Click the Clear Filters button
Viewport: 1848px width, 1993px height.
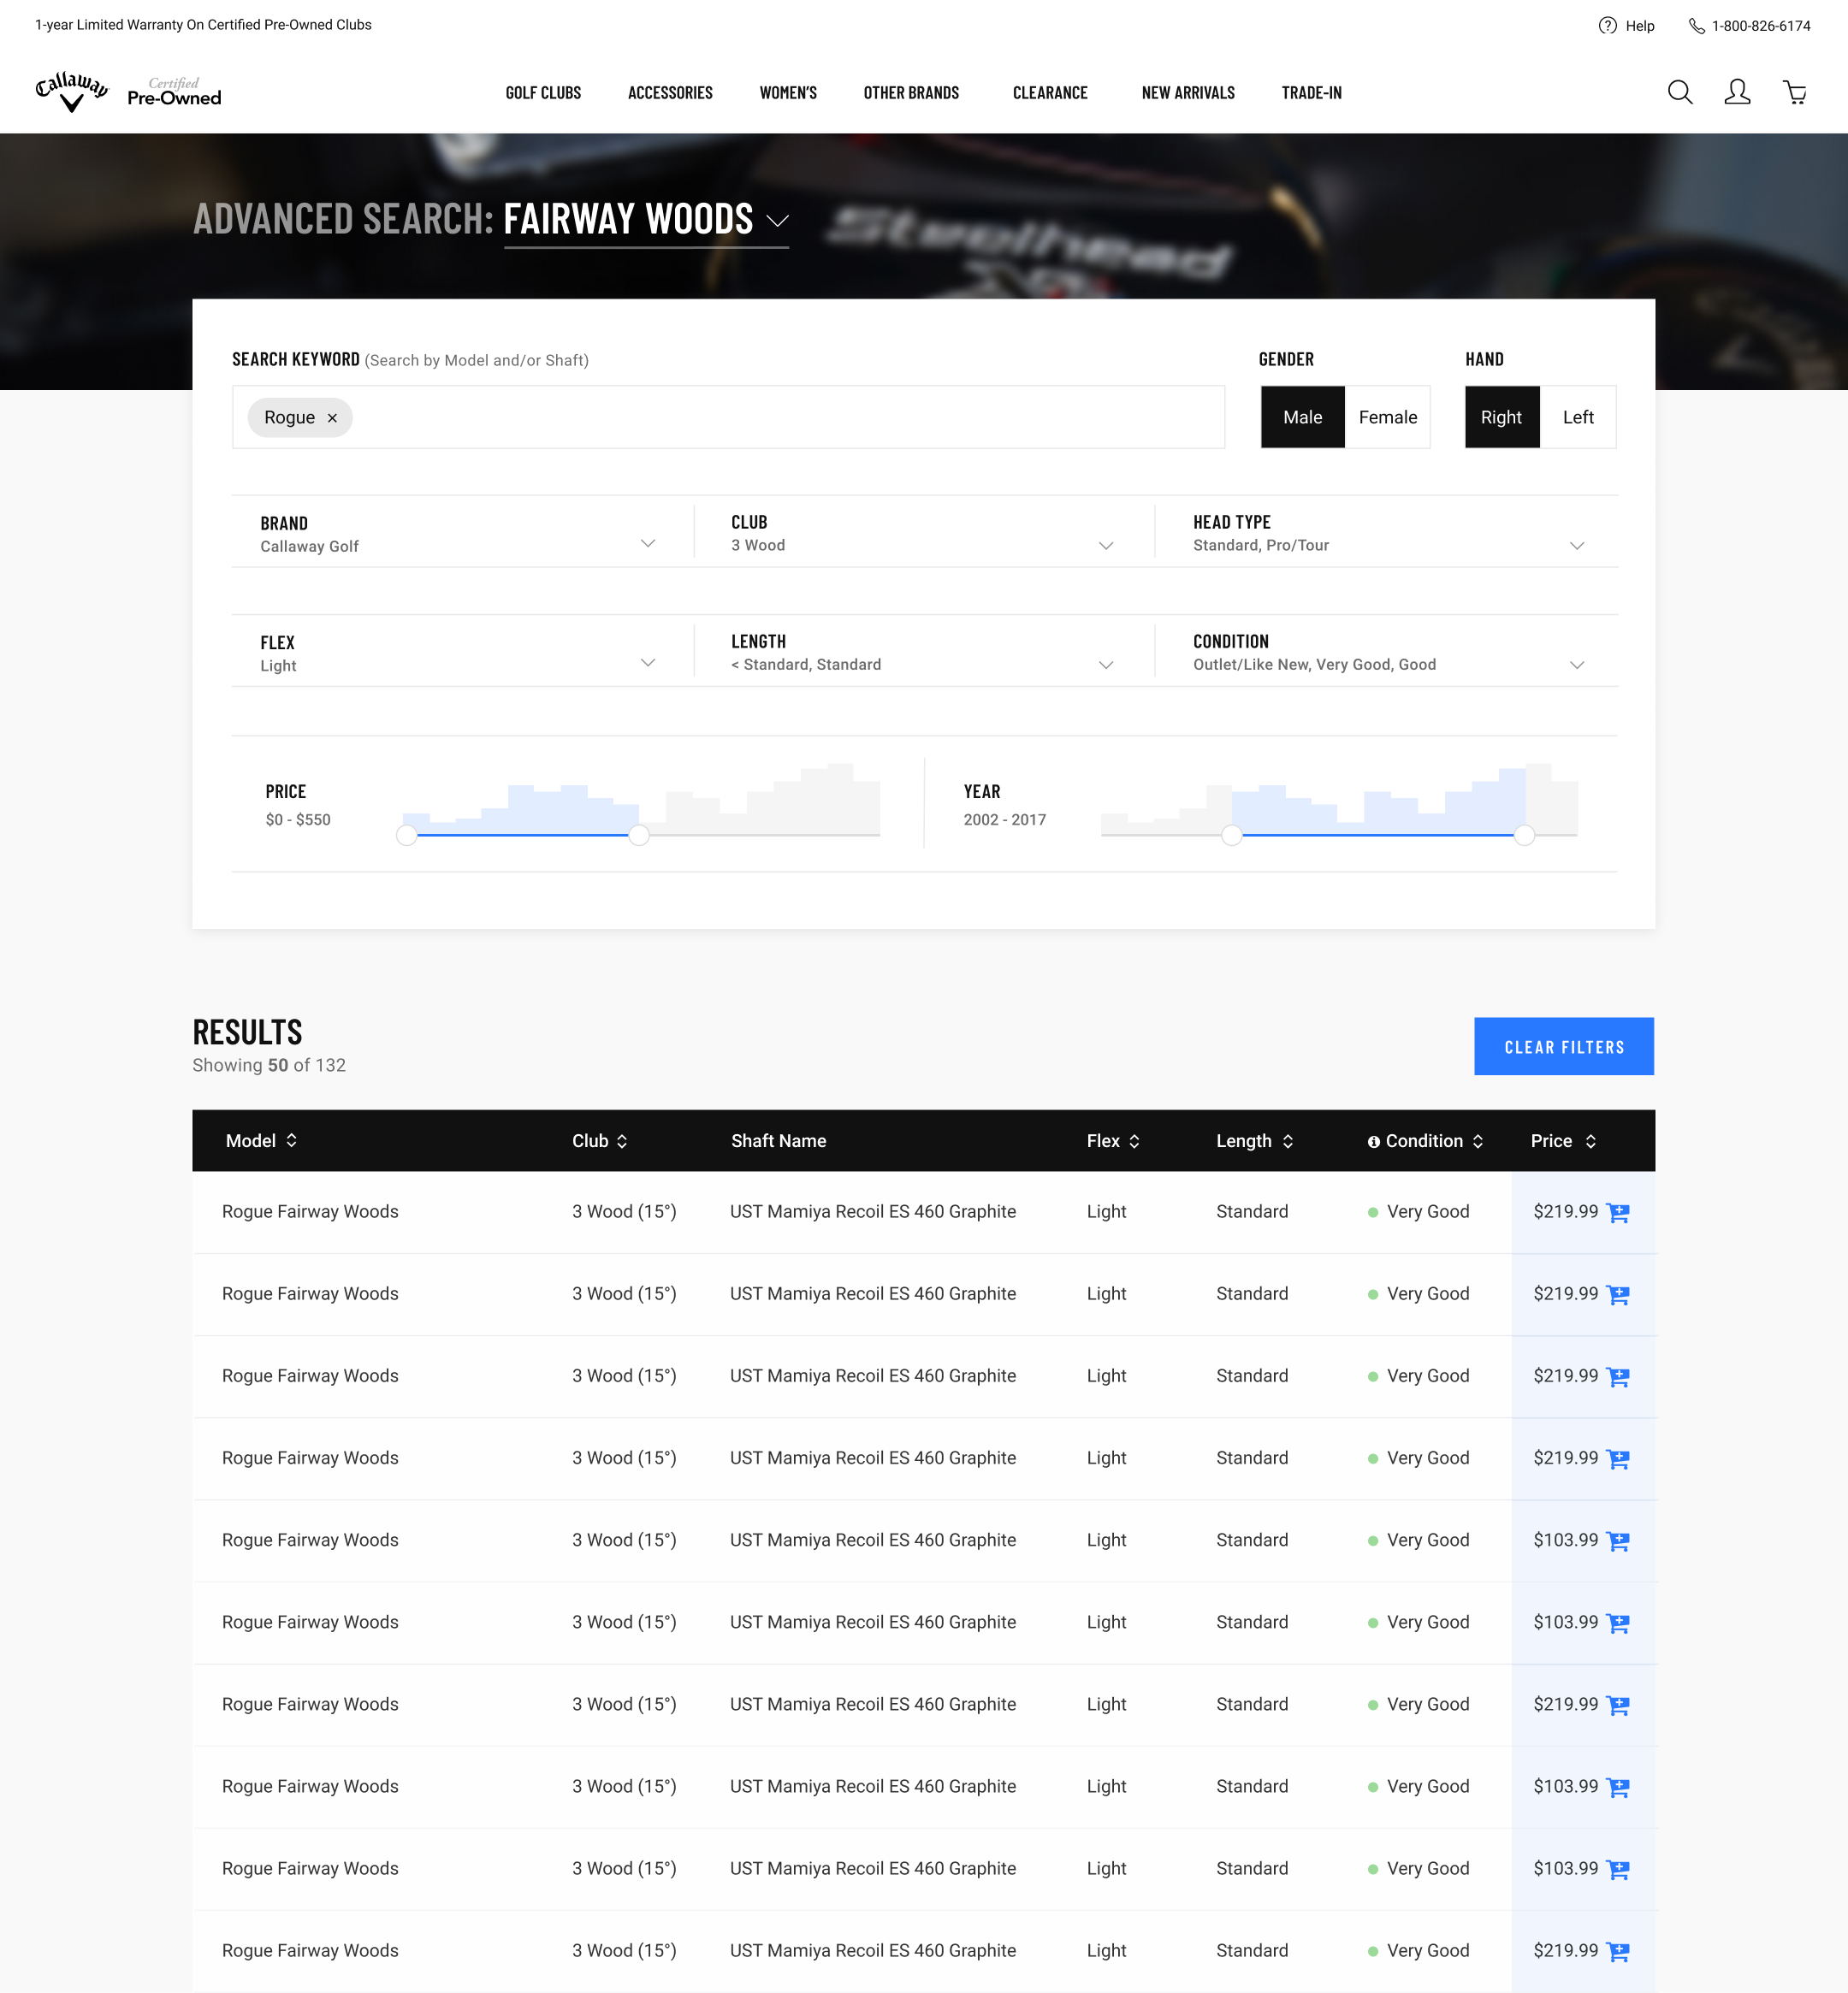point(1563,1047)
